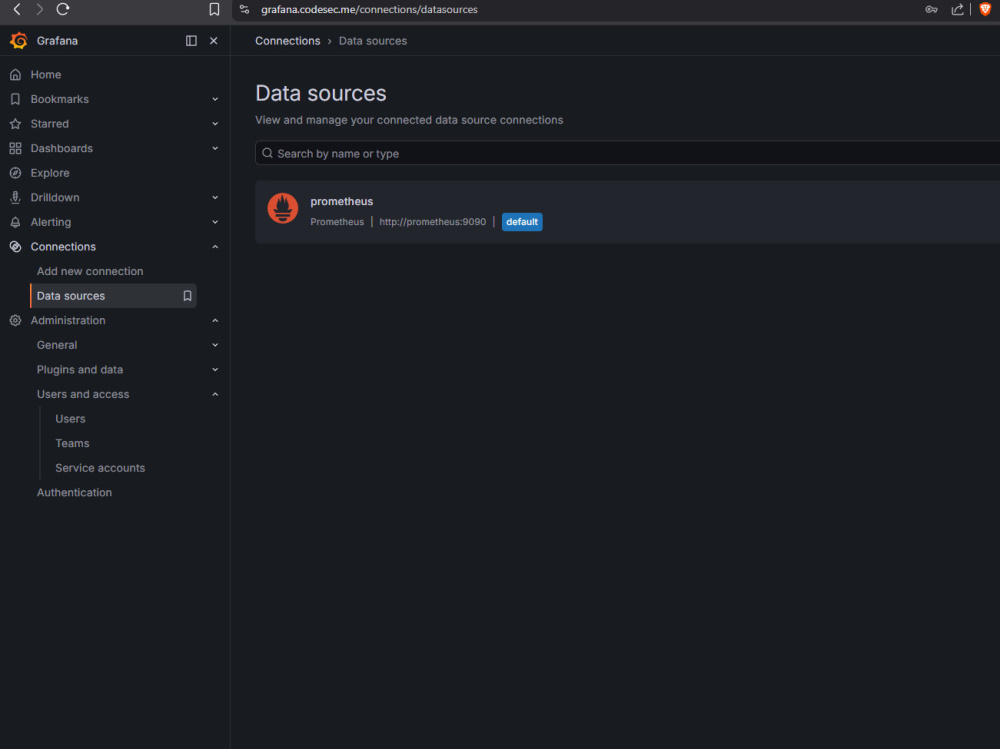Open Brave shields icon

pos(985,10)
